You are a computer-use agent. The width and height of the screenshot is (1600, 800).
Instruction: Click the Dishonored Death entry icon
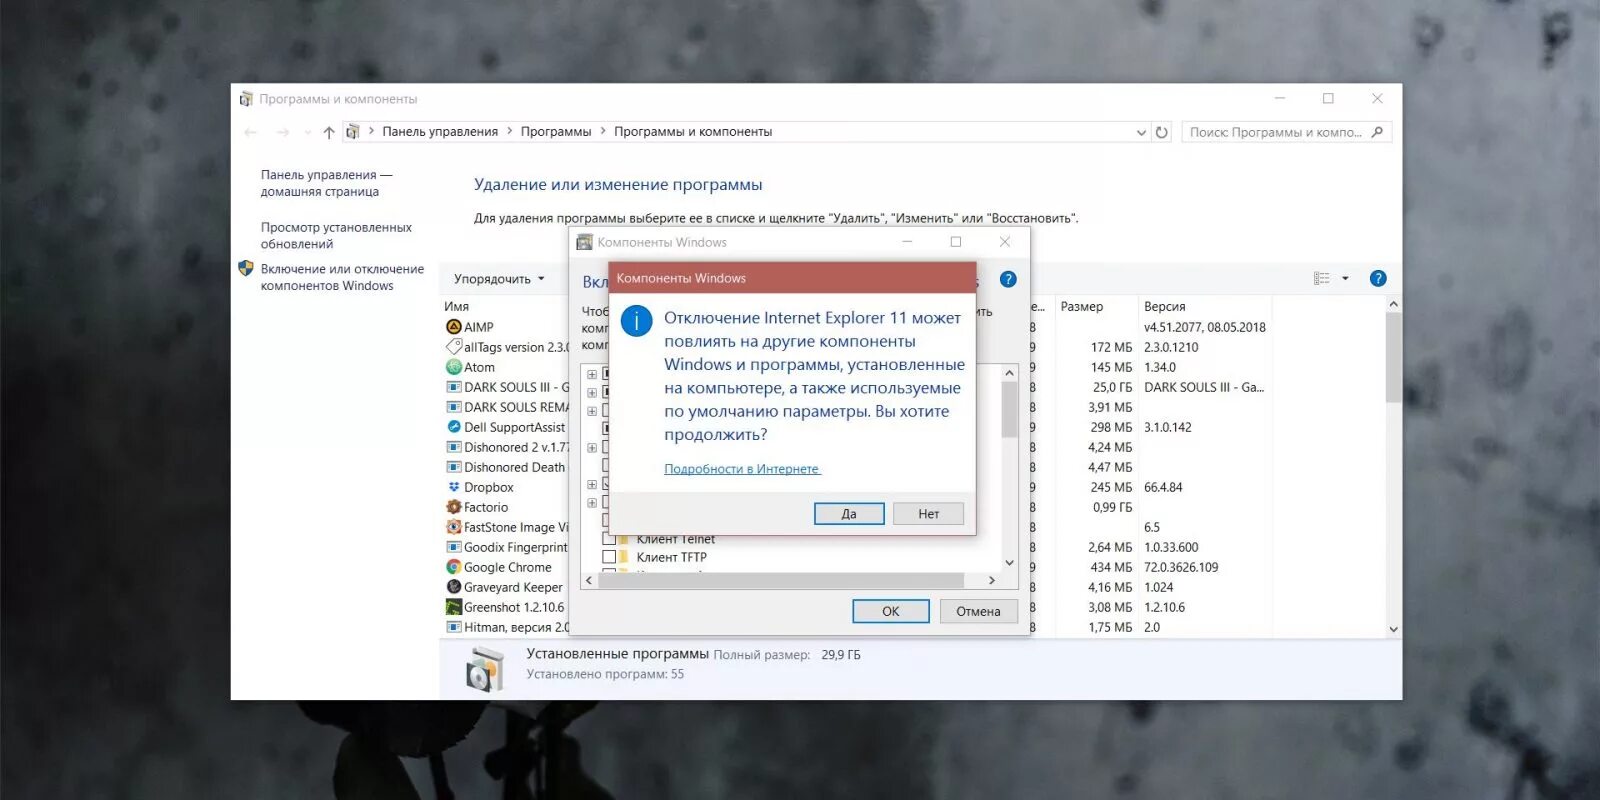(x=453, y=467)
